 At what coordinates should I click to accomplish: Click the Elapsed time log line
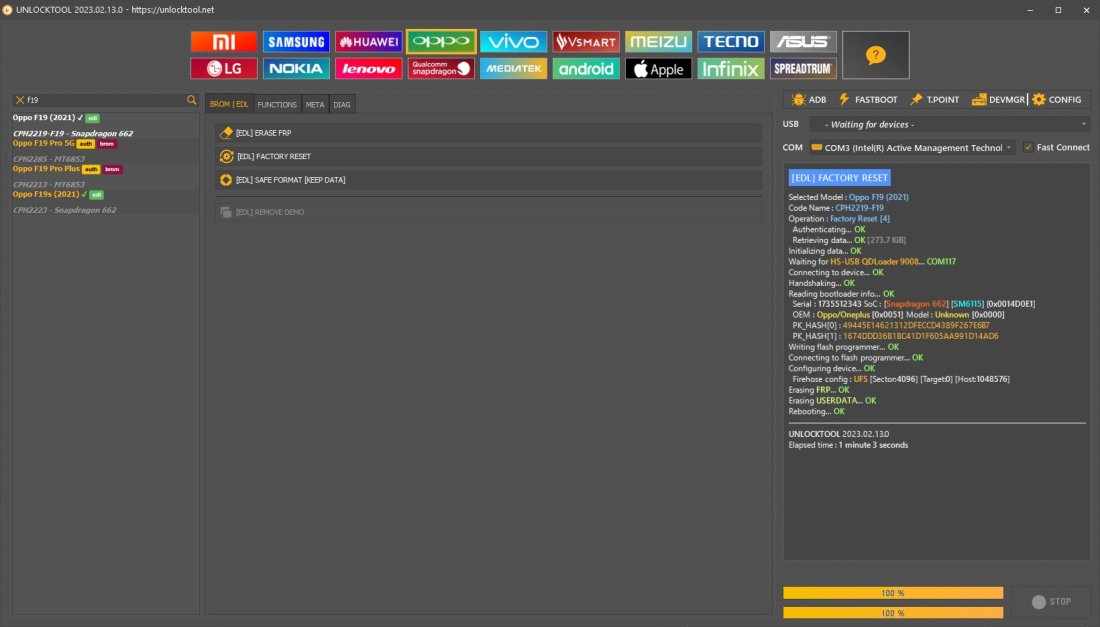[x=848, y=445]
